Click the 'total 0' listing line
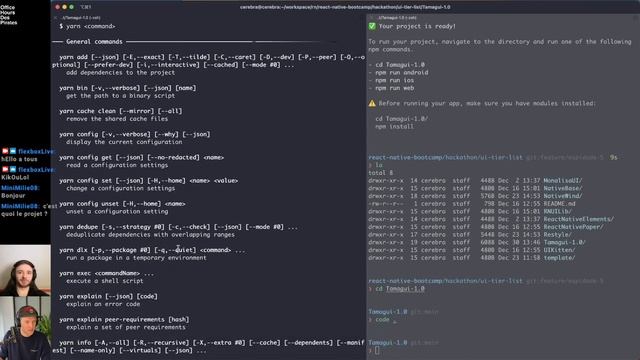640x360 pixels. pos(380,173)
